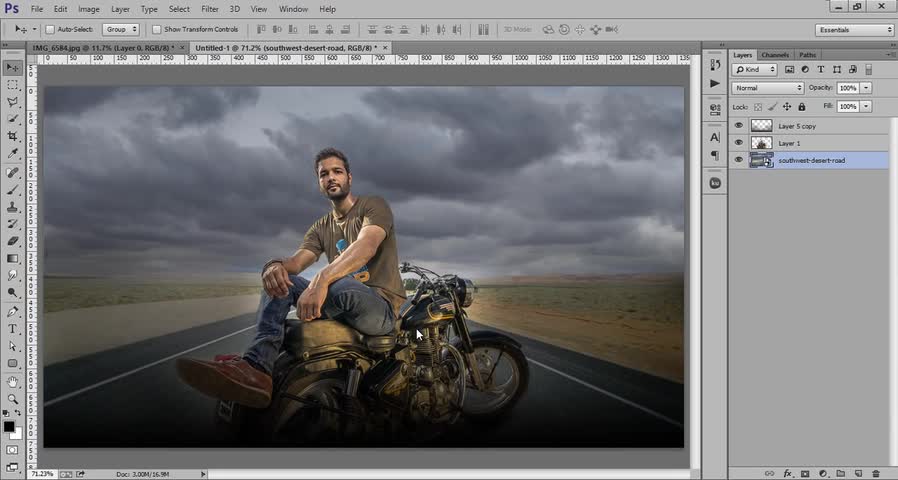This screenshot has height=480, width=898.
Task: Switch to the Paths tab
Action: pyautogui.click(x=808, y=55)
